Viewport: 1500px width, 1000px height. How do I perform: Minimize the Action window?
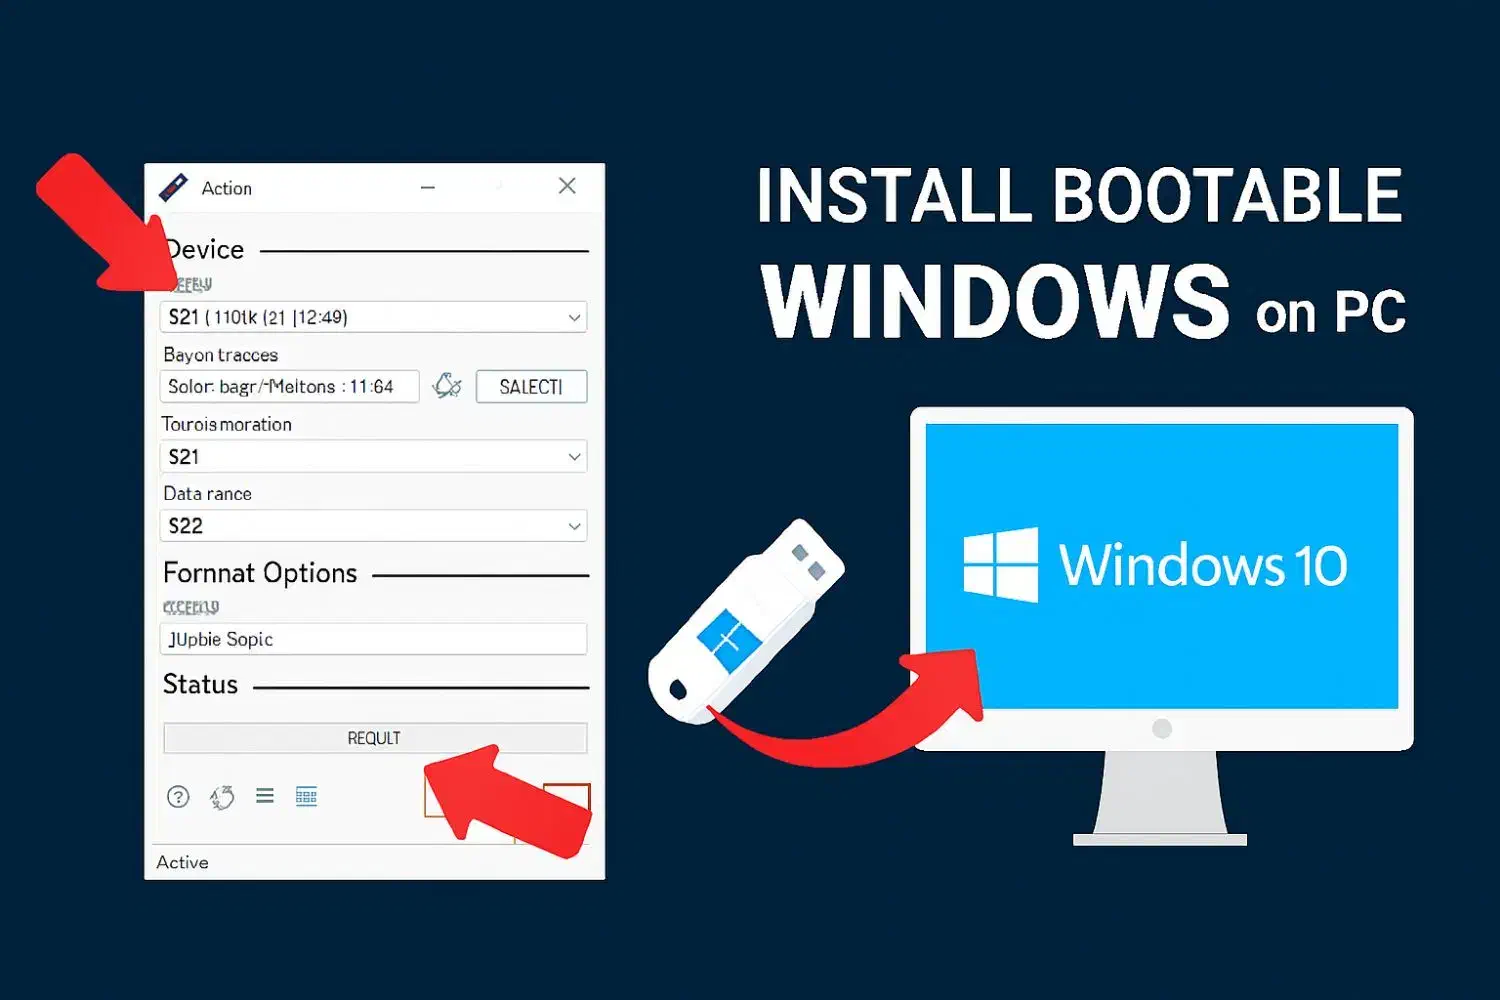[428, 187]
